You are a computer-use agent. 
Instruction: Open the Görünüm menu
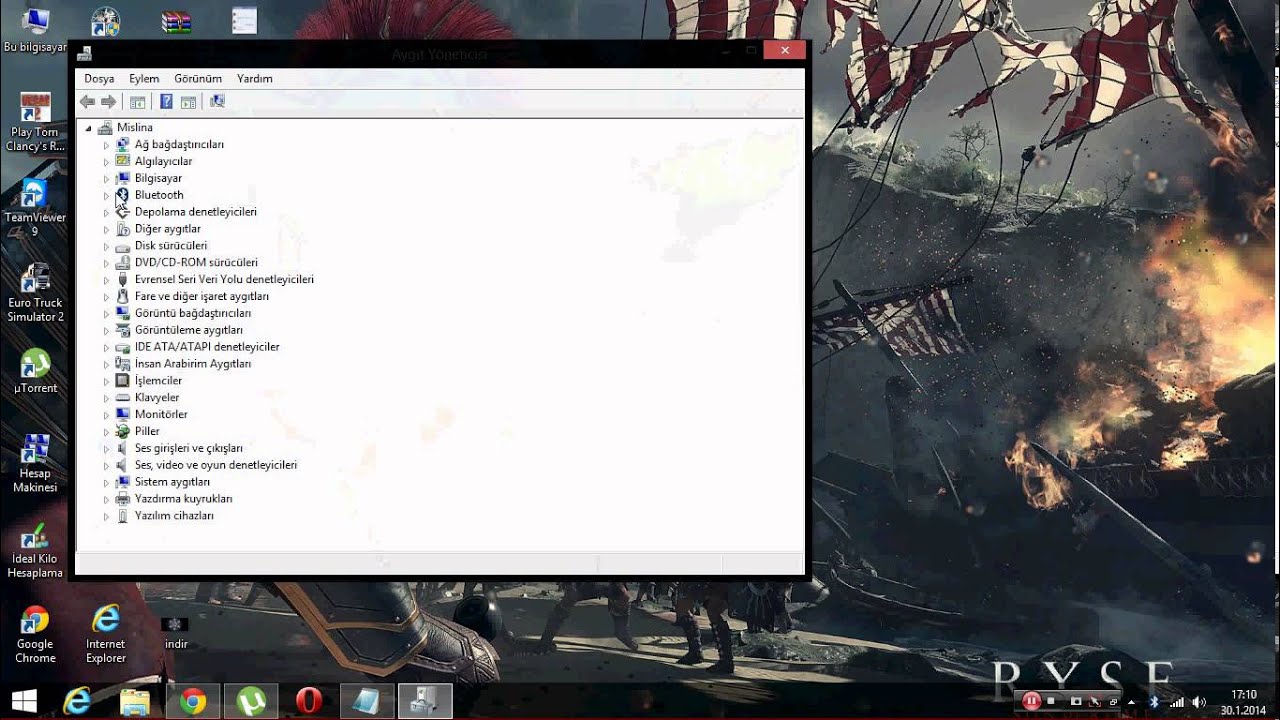point(198,78)
